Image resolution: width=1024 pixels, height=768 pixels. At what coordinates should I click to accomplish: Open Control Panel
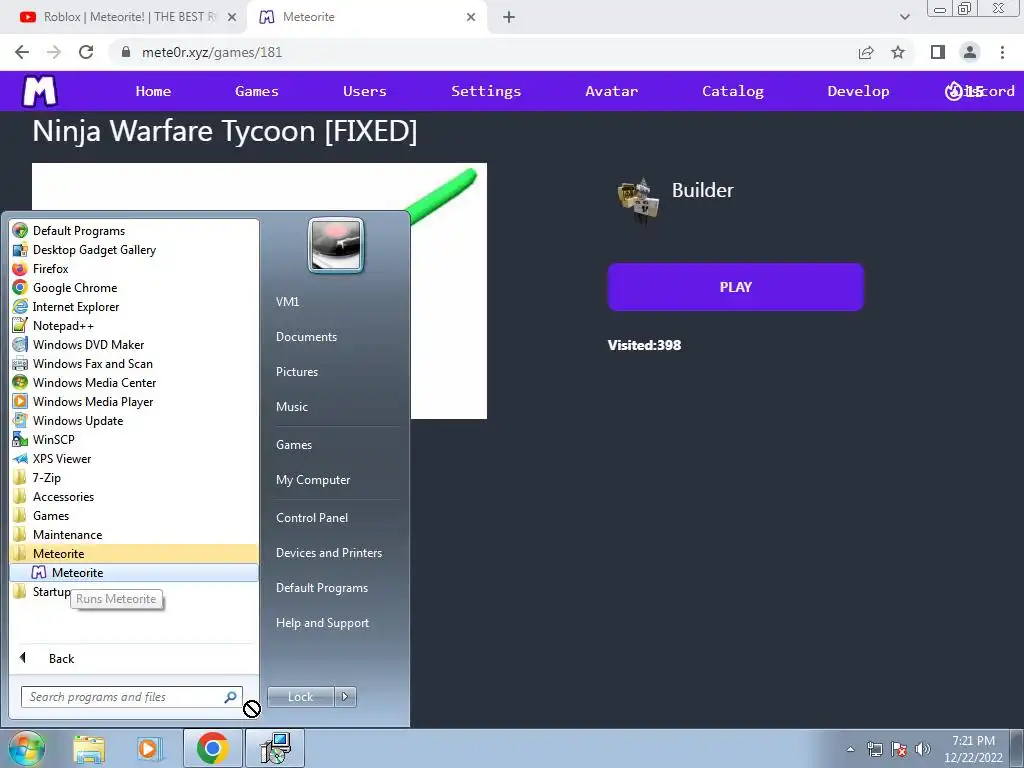(312, 517)
